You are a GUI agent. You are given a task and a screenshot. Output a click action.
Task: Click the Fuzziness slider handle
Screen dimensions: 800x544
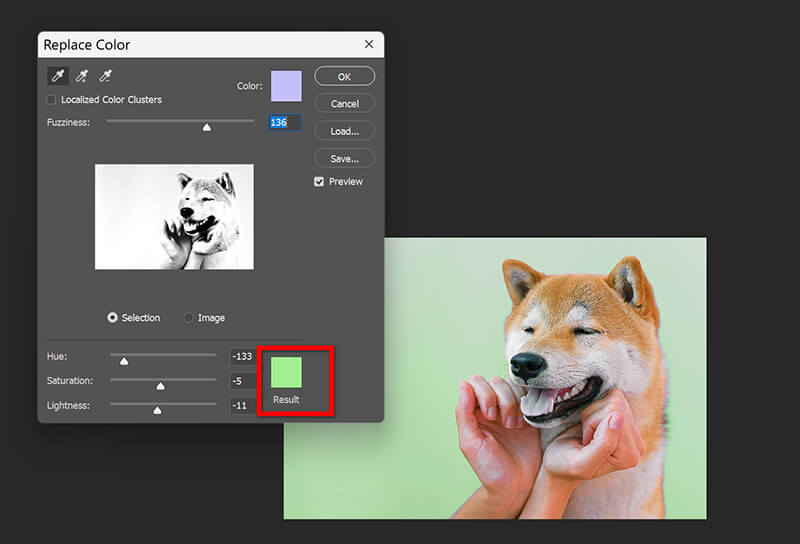click(207, 127)
